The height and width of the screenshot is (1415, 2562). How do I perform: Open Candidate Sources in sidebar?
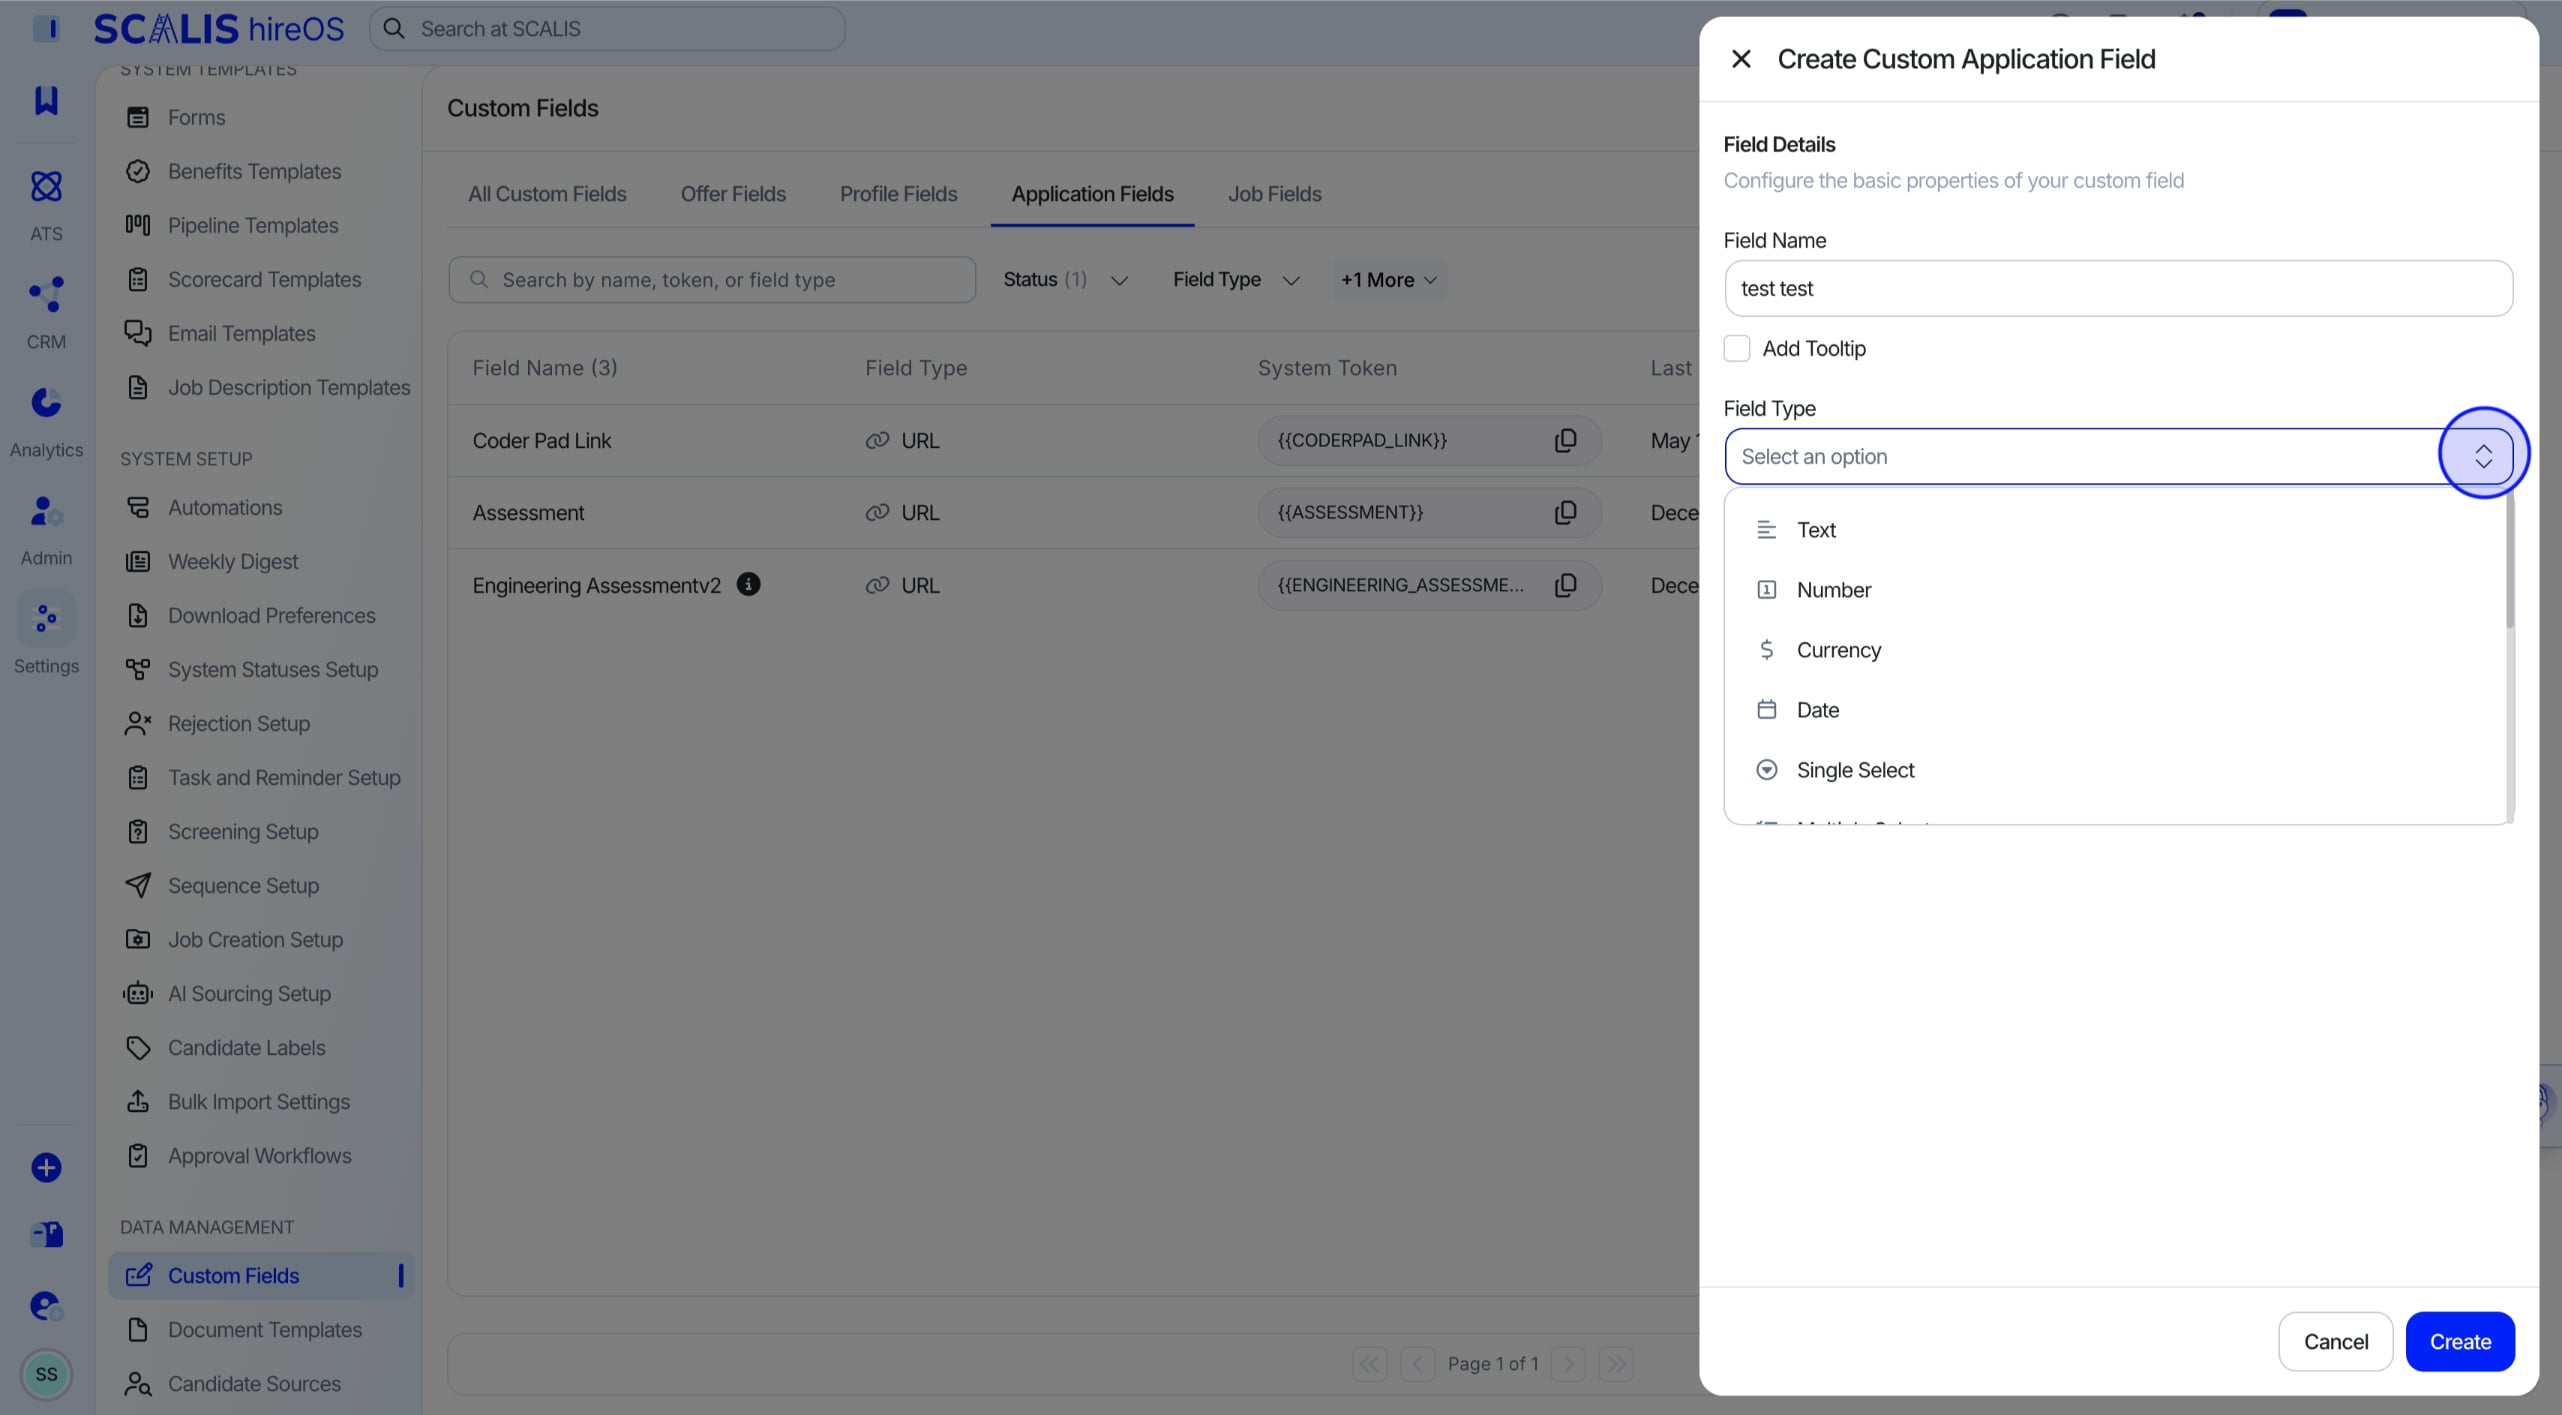[x=261, y=1383]
